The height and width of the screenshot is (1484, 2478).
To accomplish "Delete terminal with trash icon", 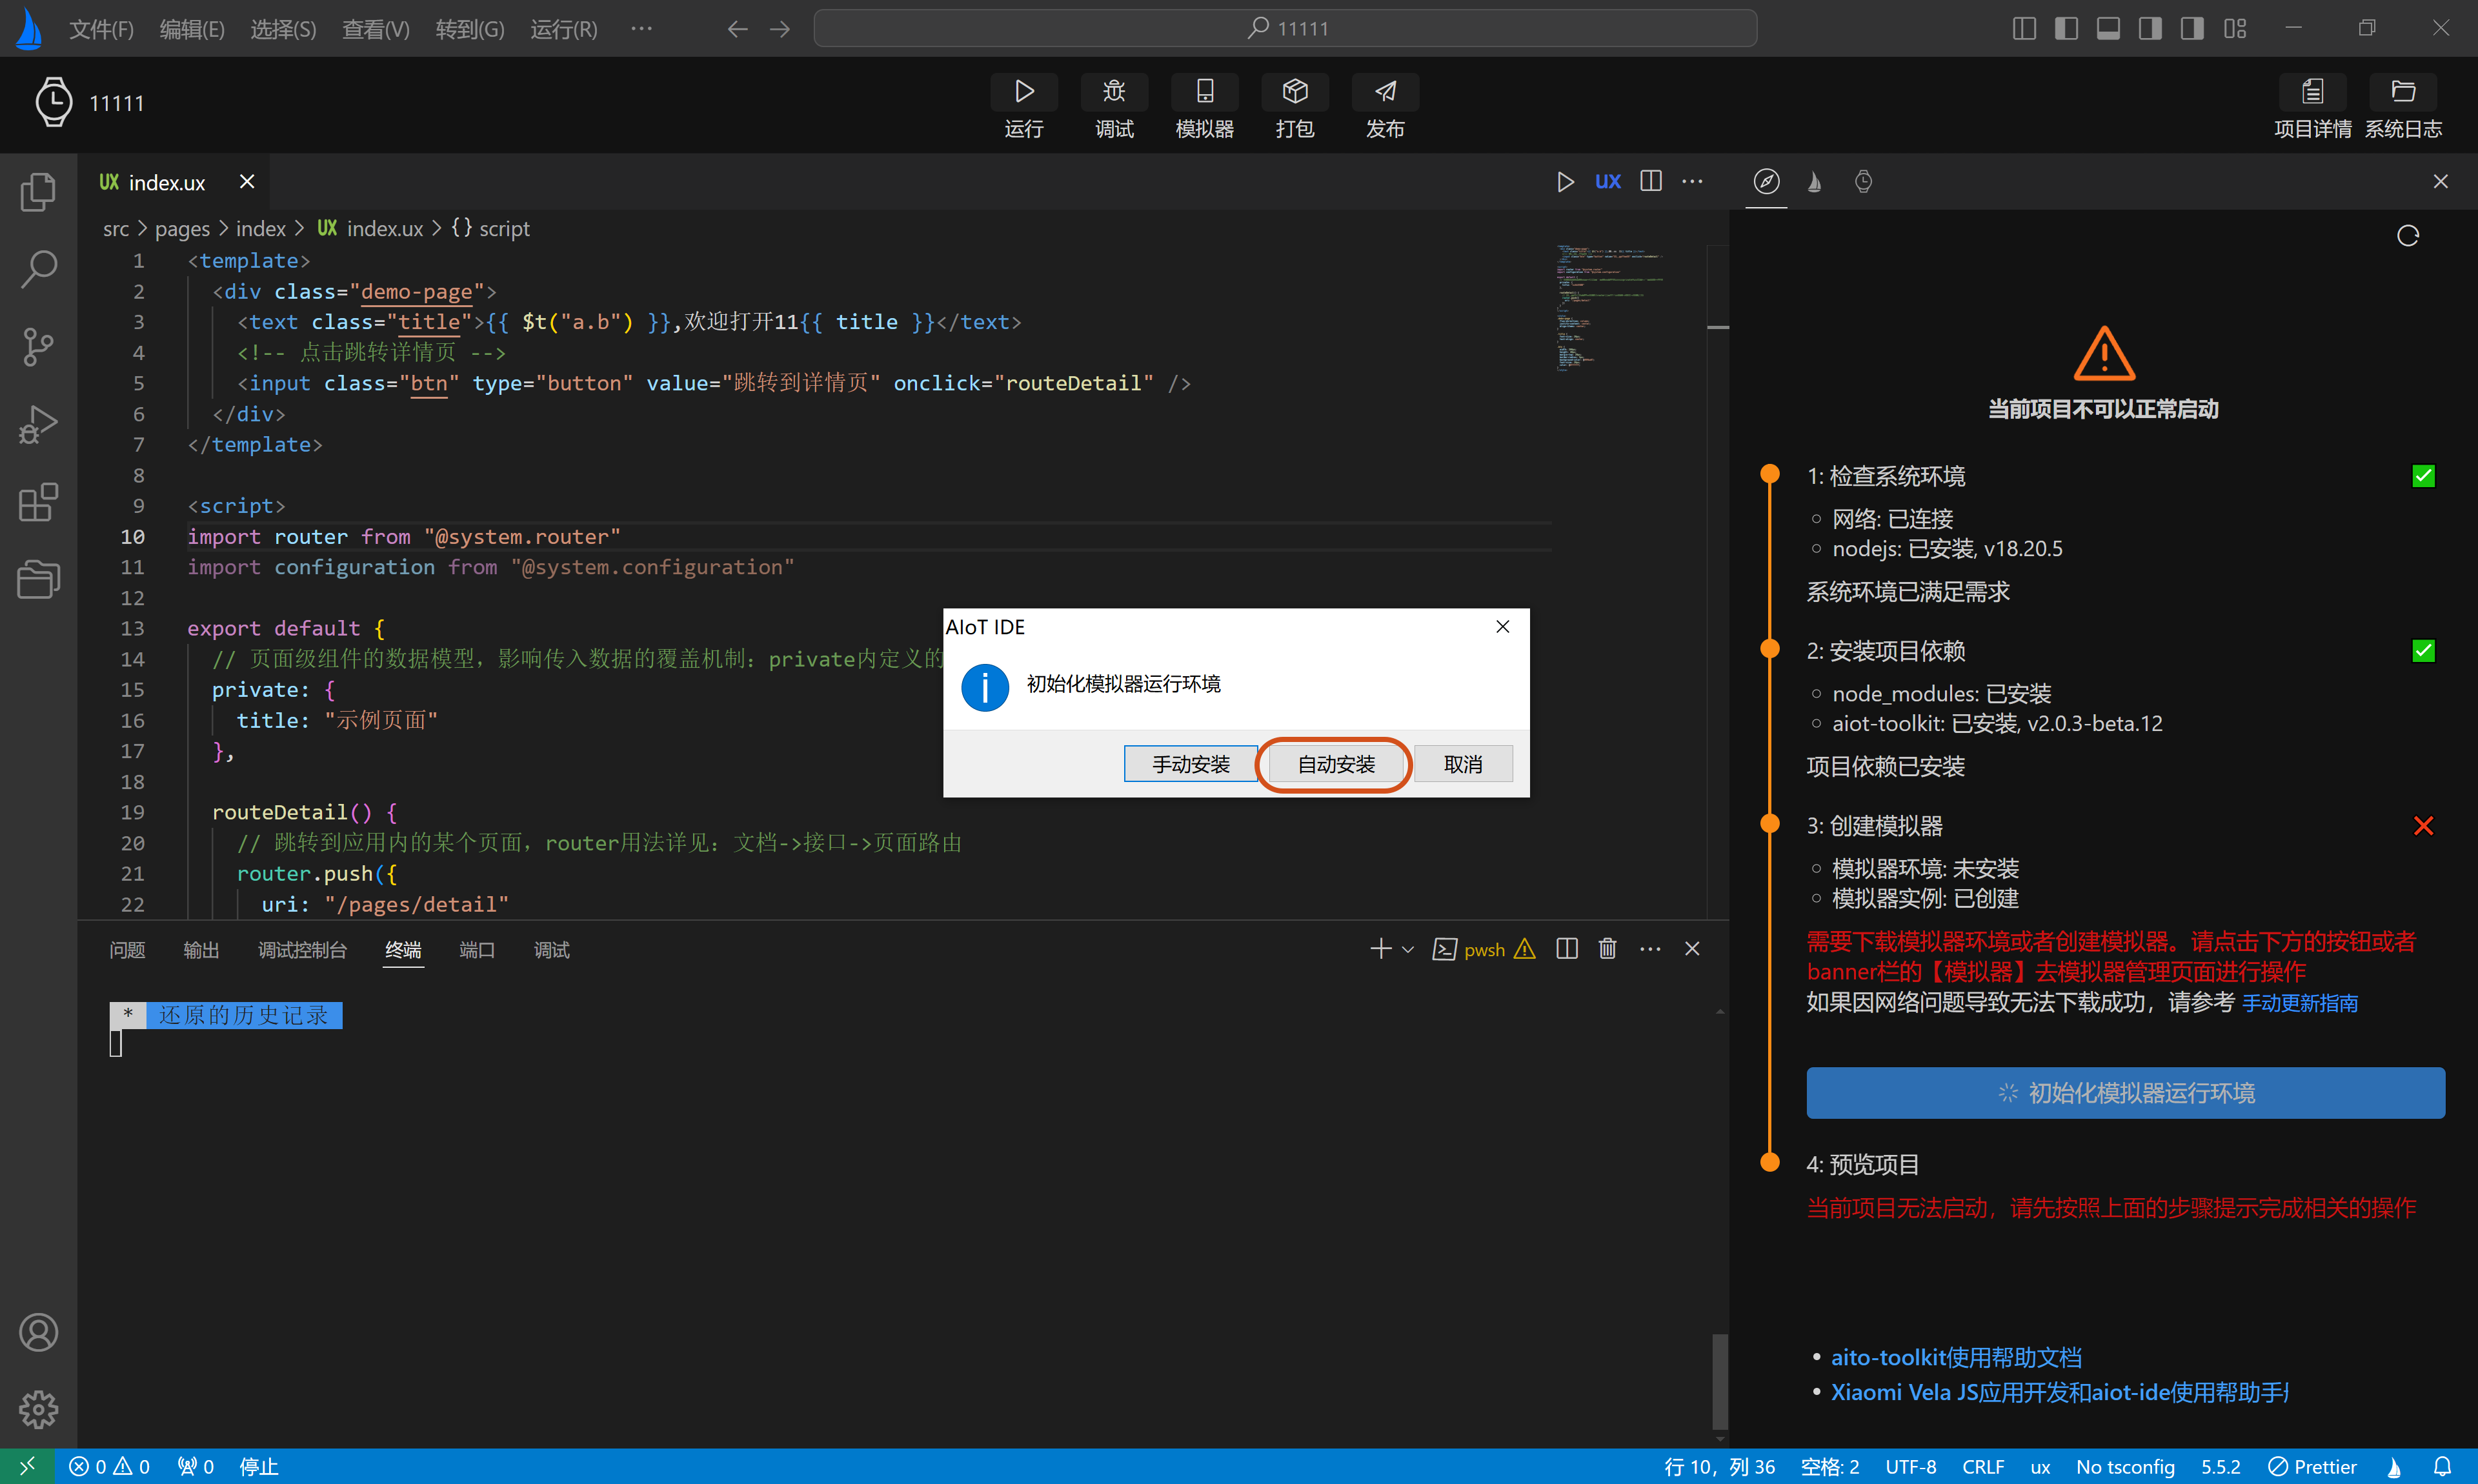I will pyautogui.click(x=1607, y=949).
